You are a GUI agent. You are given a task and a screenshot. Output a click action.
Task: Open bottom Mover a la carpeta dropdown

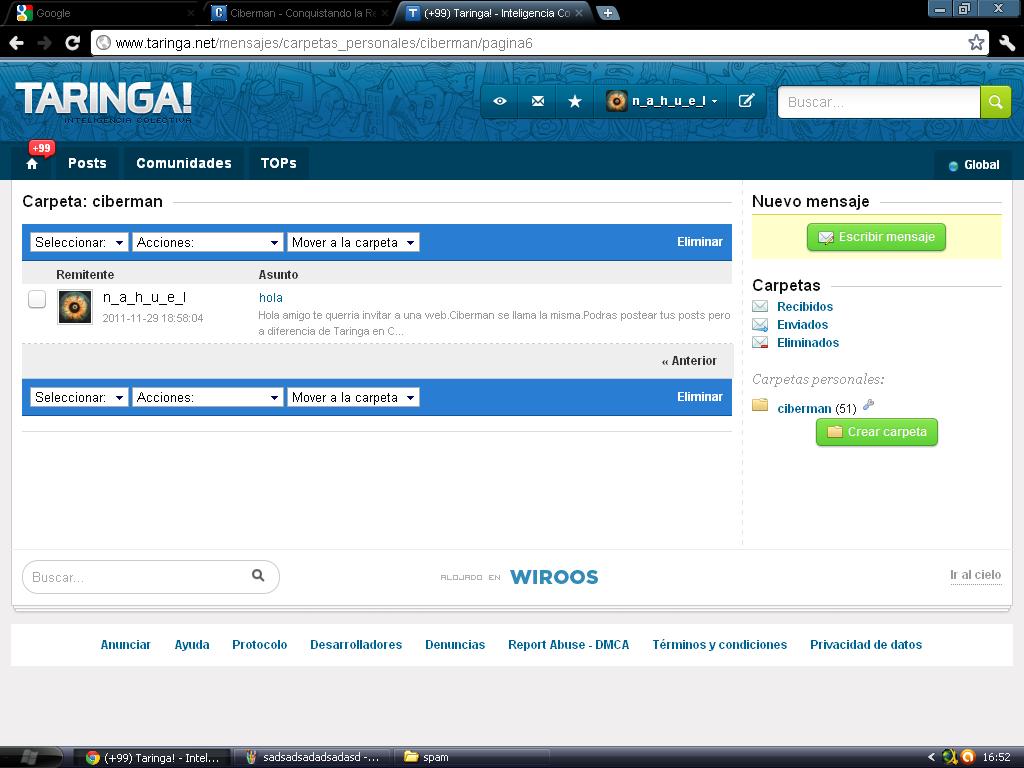(x=353, y=397)
